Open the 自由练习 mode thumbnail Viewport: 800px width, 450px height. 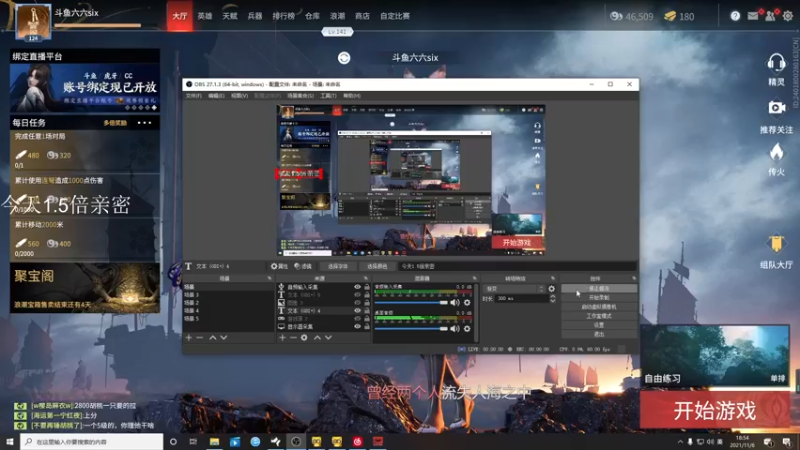pos(714,355)
